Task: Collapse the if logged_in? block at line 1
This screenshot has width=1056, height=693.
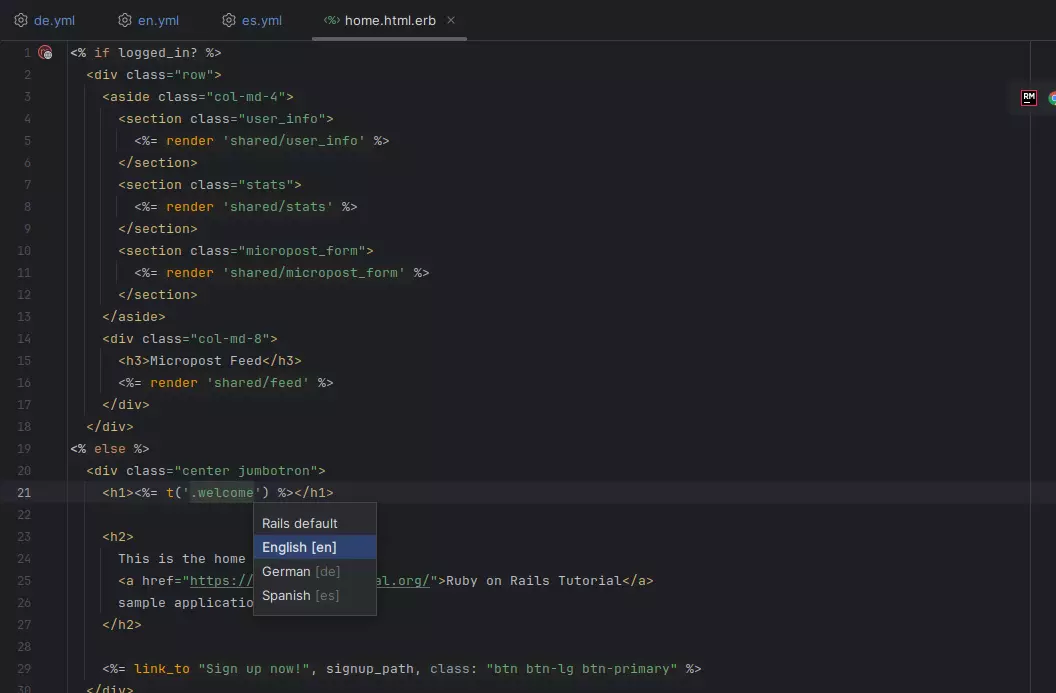Action: 58,52
